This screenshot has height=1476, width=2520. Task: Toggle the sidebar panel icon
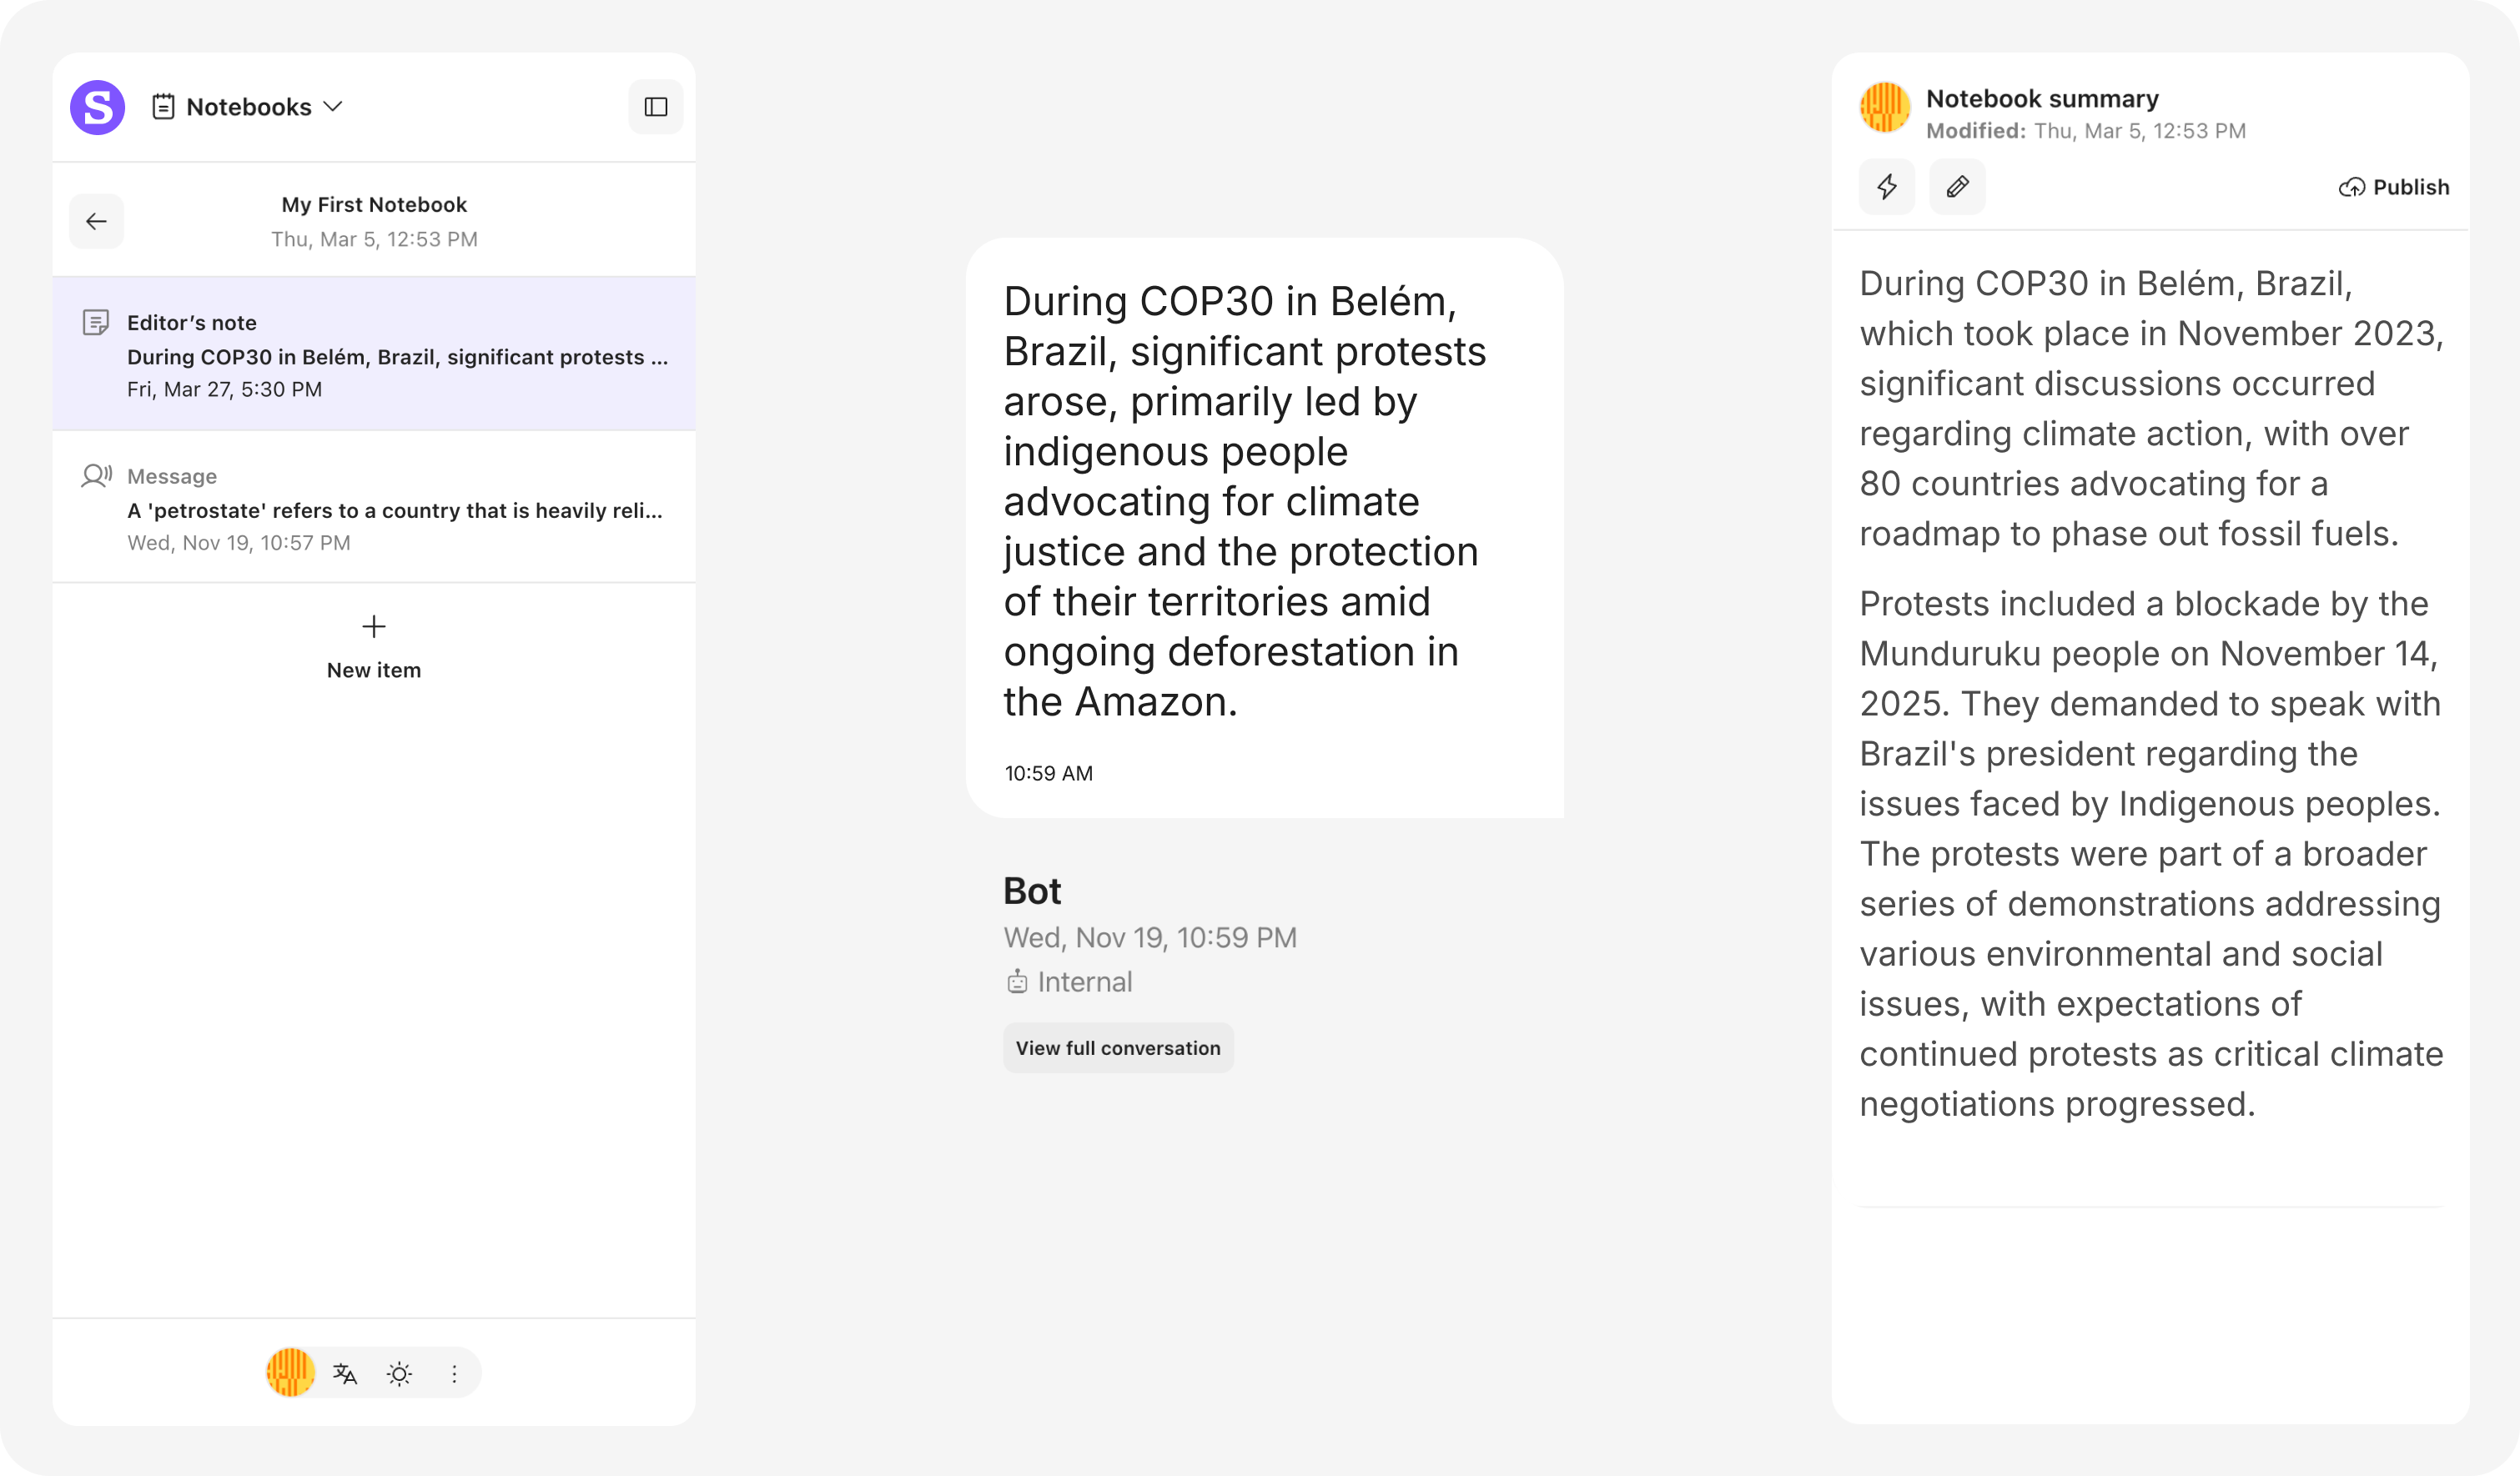pos(656,107)
